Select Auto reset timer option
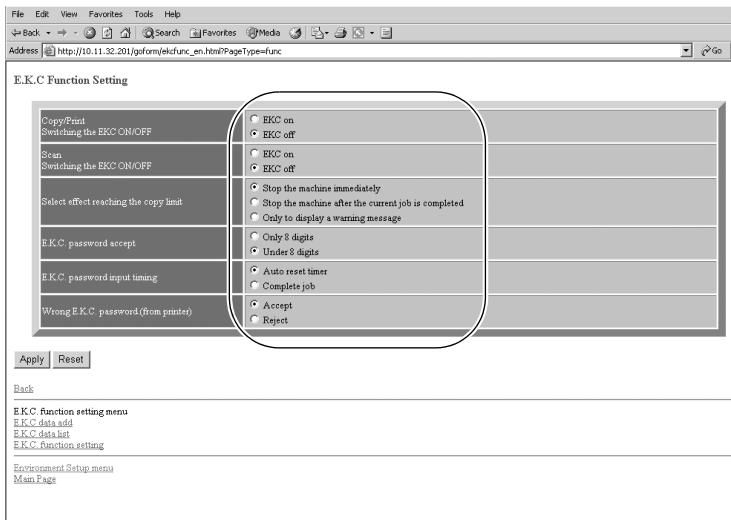This screenshot has height=520, width=731. click(254, 270)
